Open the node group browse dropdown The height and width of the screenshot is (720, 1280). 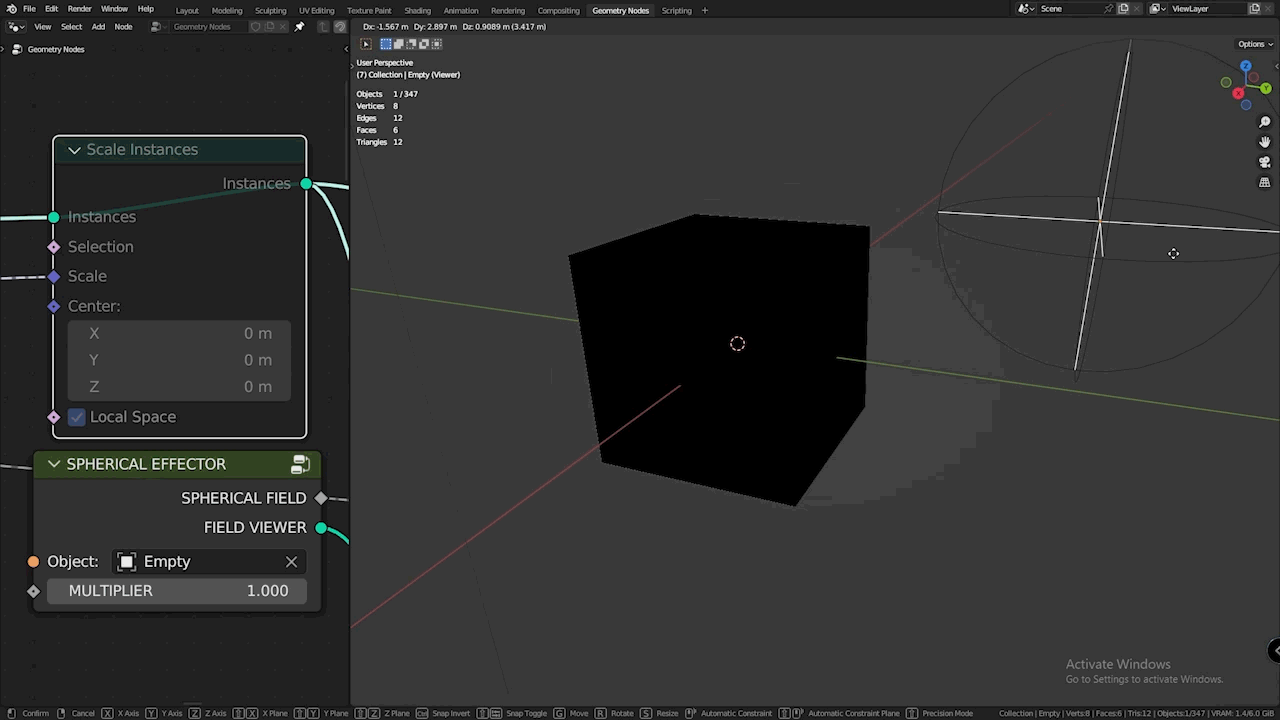click(x=158, y=26)
